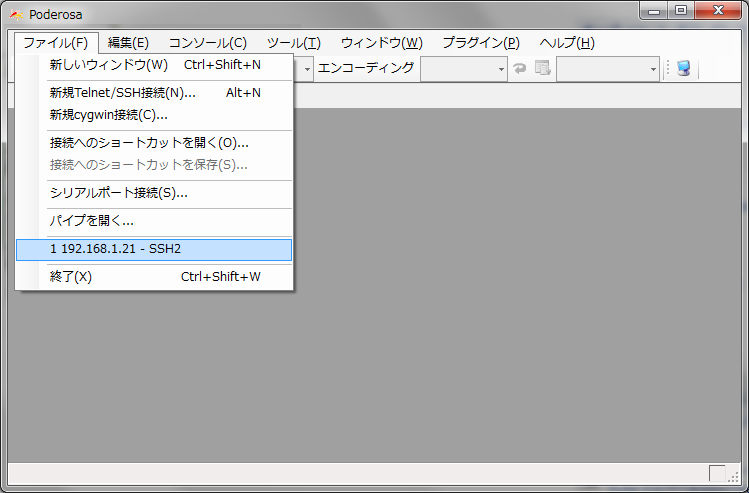Select 新規Telnet/SSH接続(N)... menu entry
This screenshot has height=493, width=749.
pos(154,93)
